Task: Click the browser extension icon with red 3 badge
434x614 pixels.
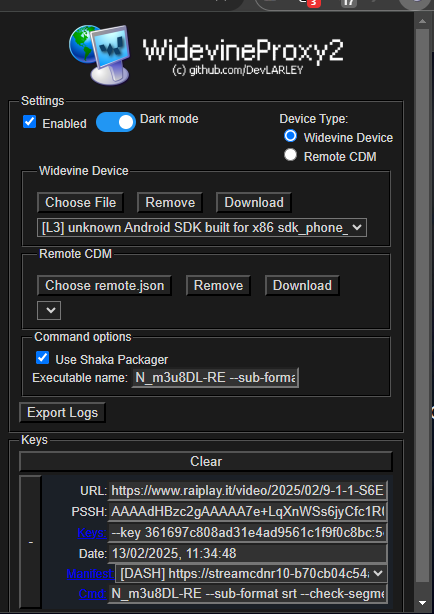Action: [x=309, y=2]
